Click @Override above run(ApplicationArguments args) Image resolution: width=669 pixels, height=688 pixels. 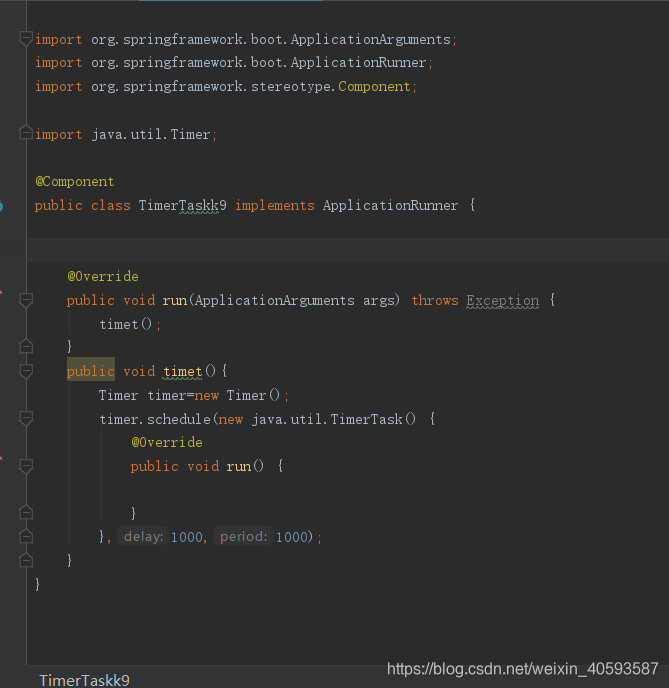[103, 276]
